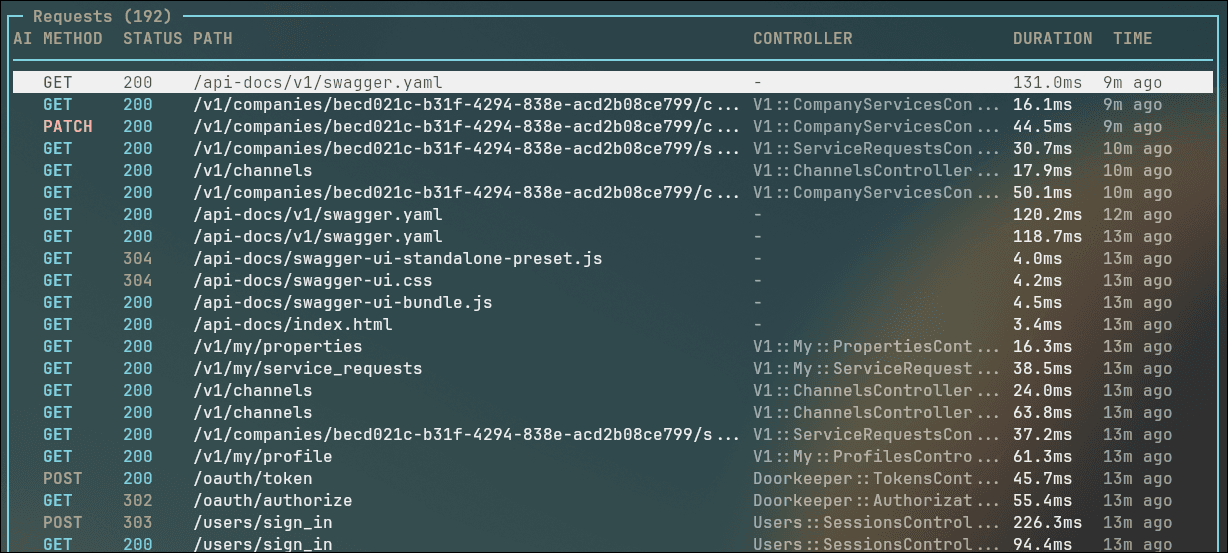Image resolution: width=1228 pixels, height=553 pixels.
Task: Click the AI column header
Action: pyautogui.click(x=23, y=39)
